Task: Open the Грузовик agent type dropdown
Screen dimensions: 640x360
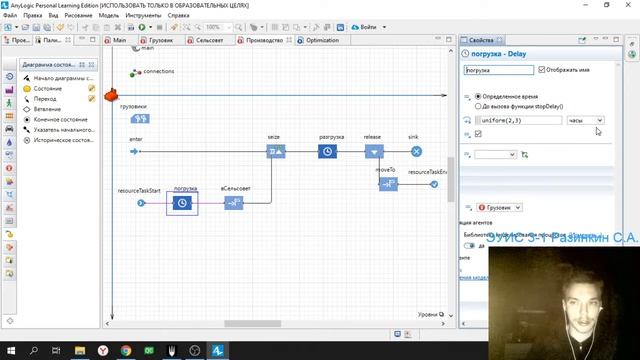Action: point(499,207)
